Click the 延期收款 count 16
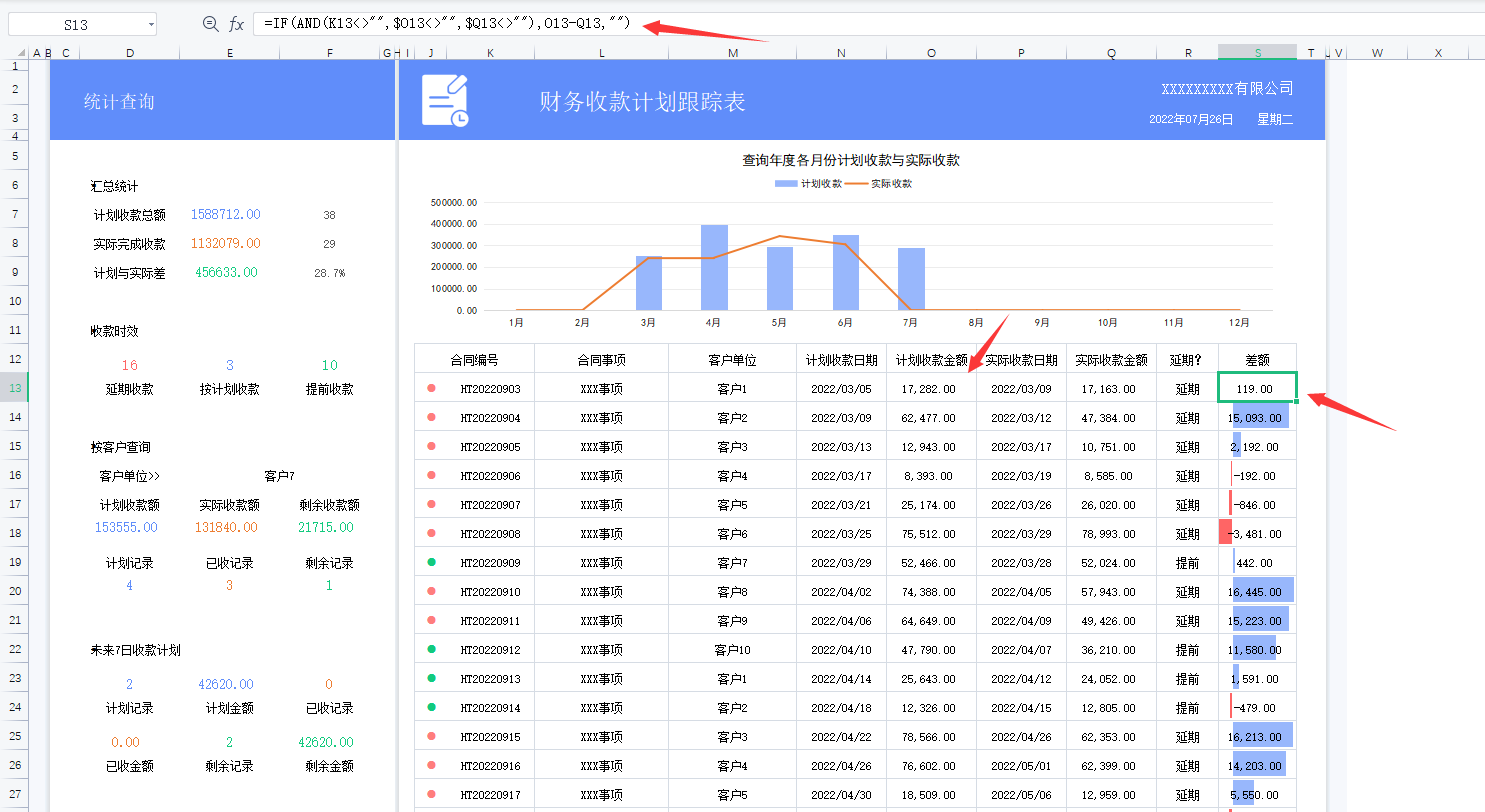 tap(130, 365)
